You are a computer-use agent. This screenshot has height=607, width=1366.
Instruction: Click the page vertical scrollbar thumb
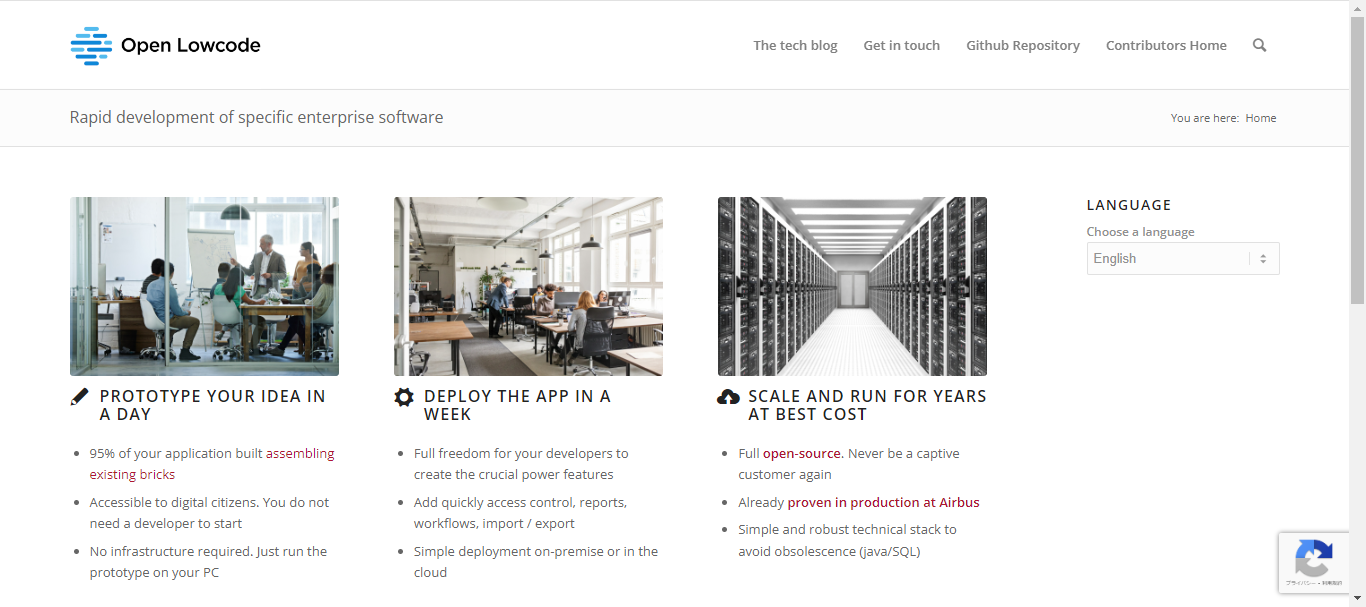1357,160
